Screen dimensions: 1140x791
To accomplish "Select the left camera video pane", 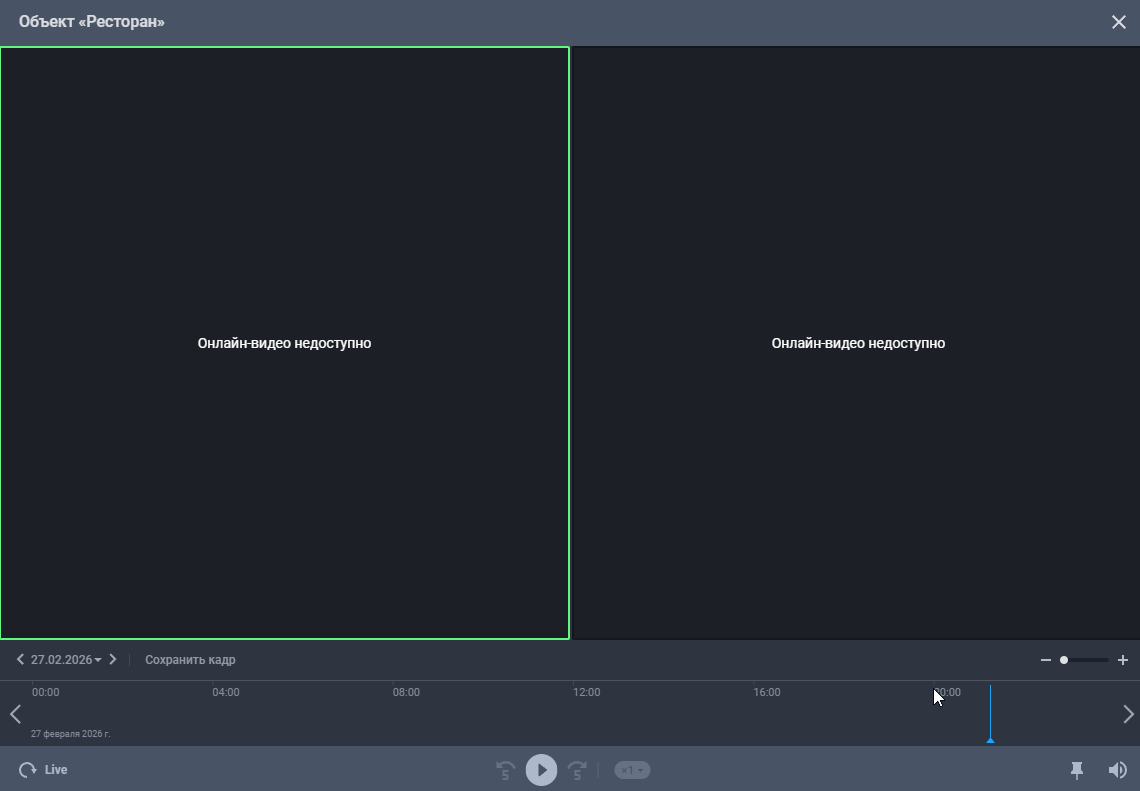I will click(284, 343).
